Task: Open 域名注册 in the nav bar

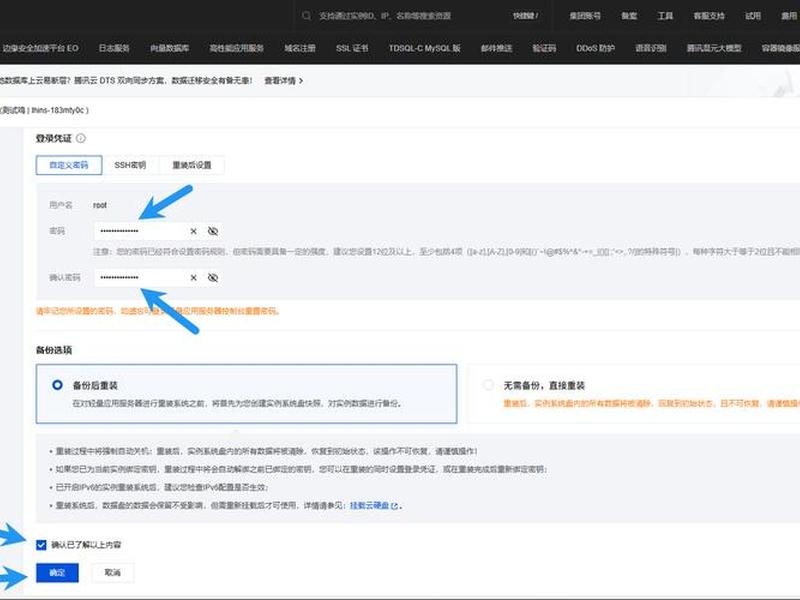Action: [300, 48]
